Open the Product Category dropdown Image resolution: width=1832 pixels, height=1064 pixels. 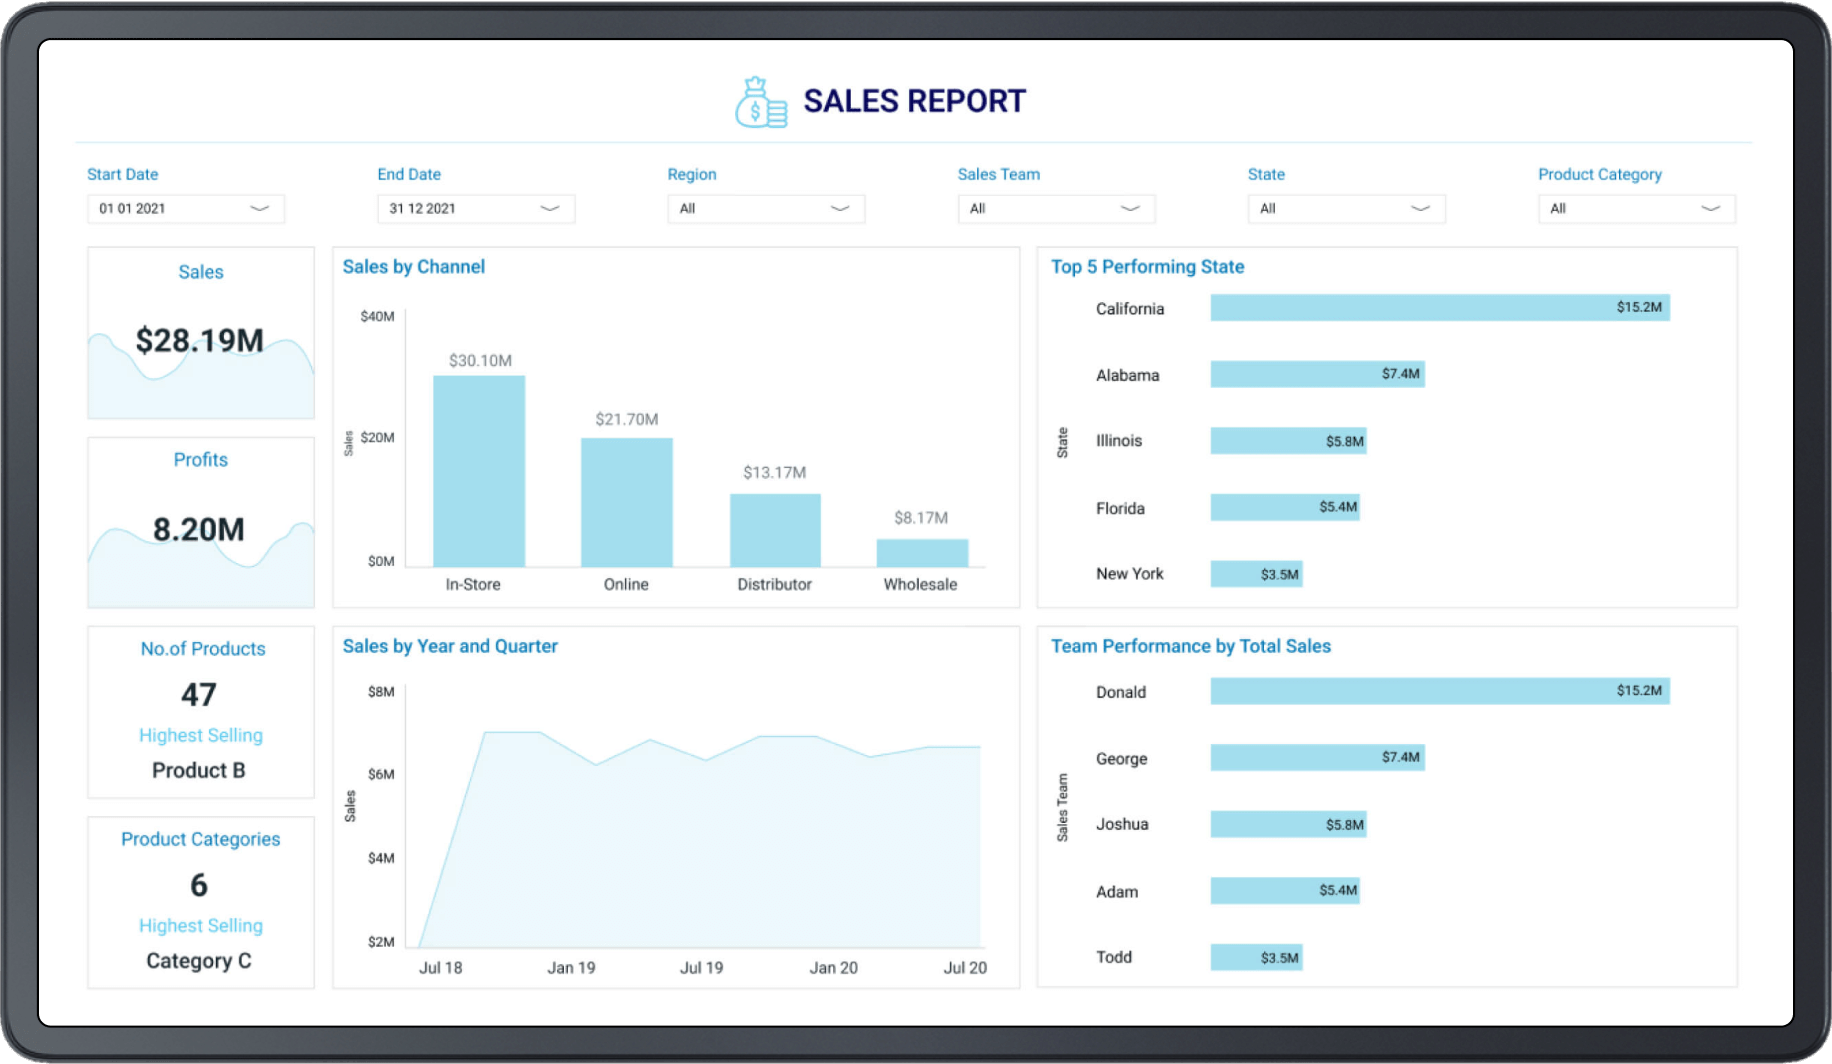1709,209
